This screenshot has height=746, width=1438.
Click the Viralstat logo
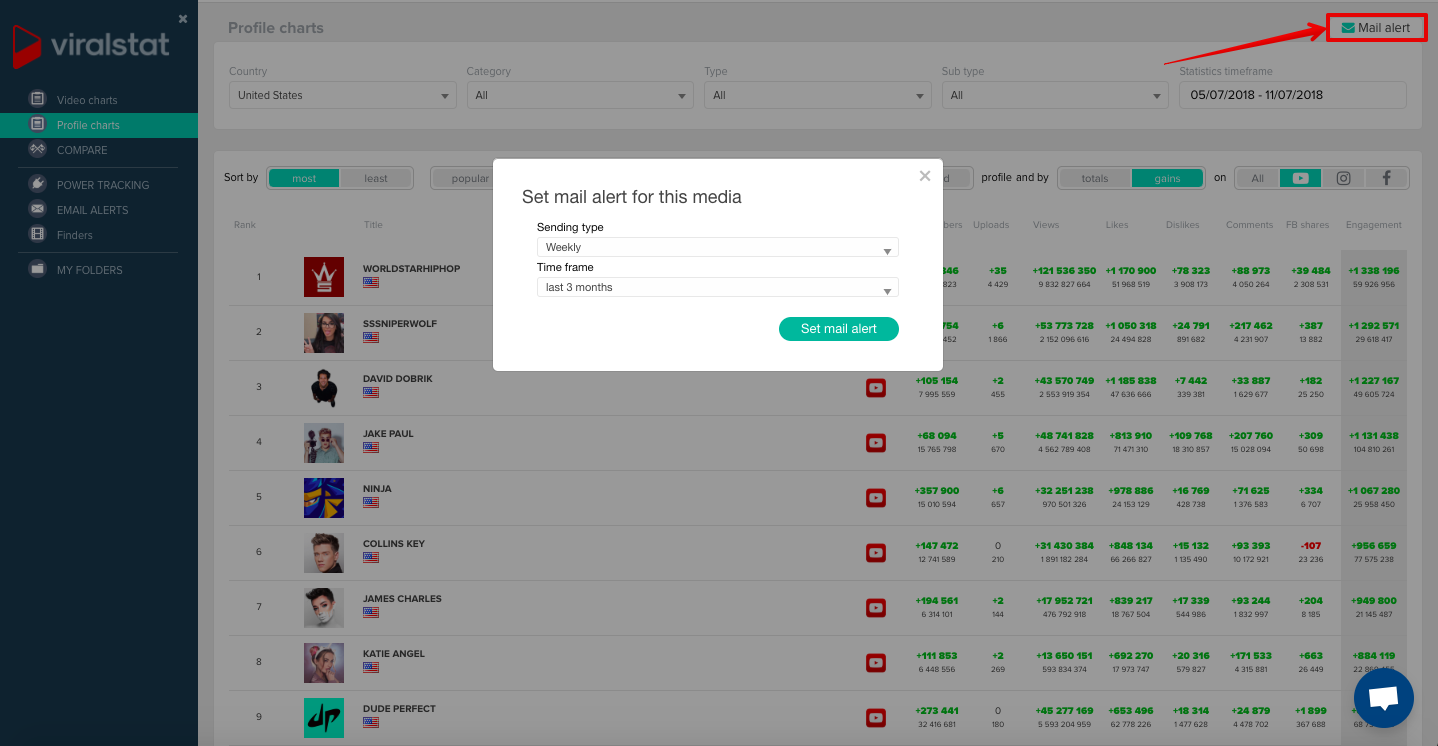tap(91, 47)
